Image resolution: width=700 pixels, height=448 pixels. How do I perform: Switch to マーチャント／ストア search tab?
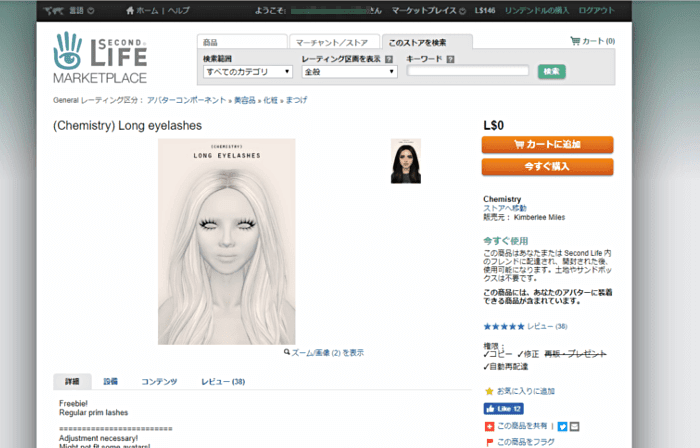[334, 42]
